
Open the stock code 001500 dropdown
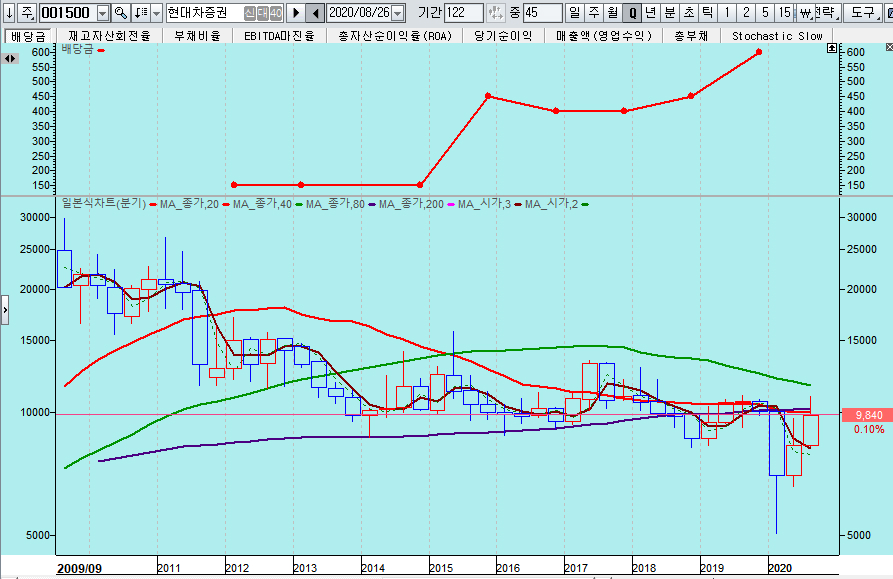coord(104,13)
